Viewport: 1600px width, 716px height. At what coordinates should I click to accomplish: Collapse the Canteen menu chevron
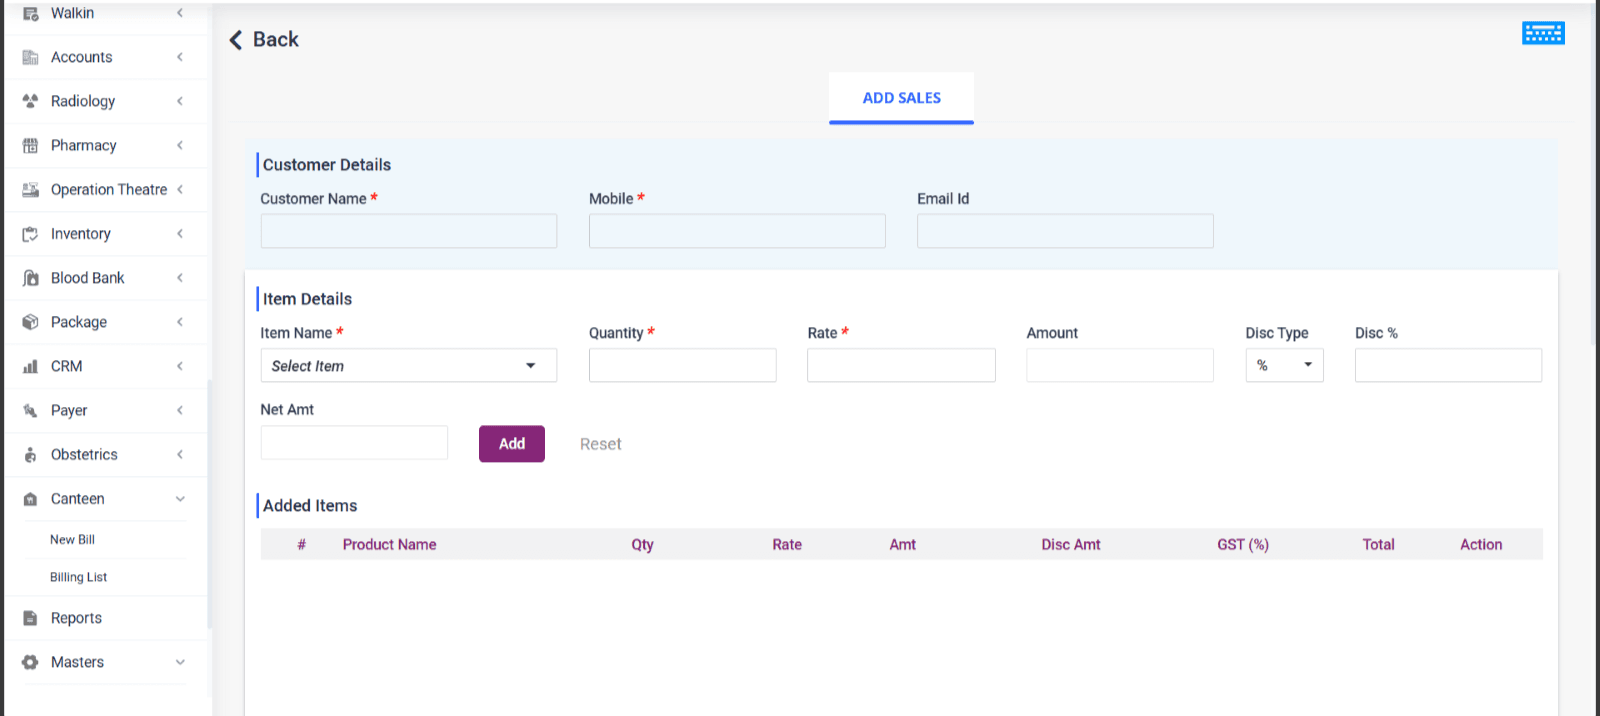pos(180,499)
